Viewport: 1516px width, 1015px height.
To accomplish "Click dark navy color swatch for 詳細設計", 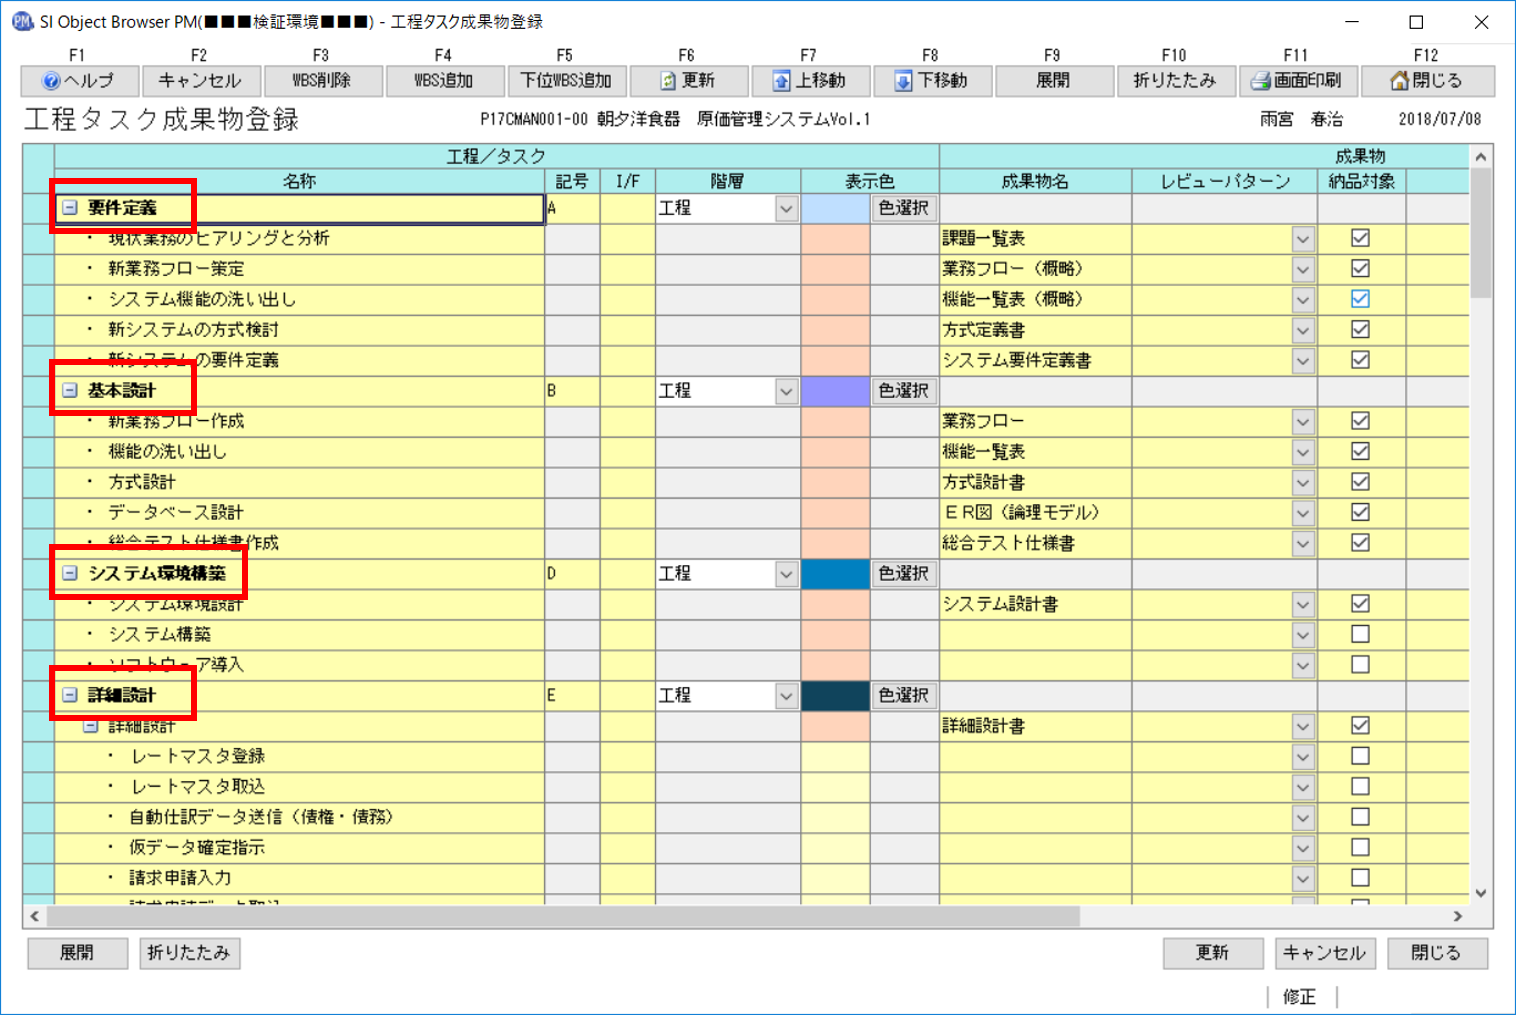I will pyautogui.click(x=835, y=696).
